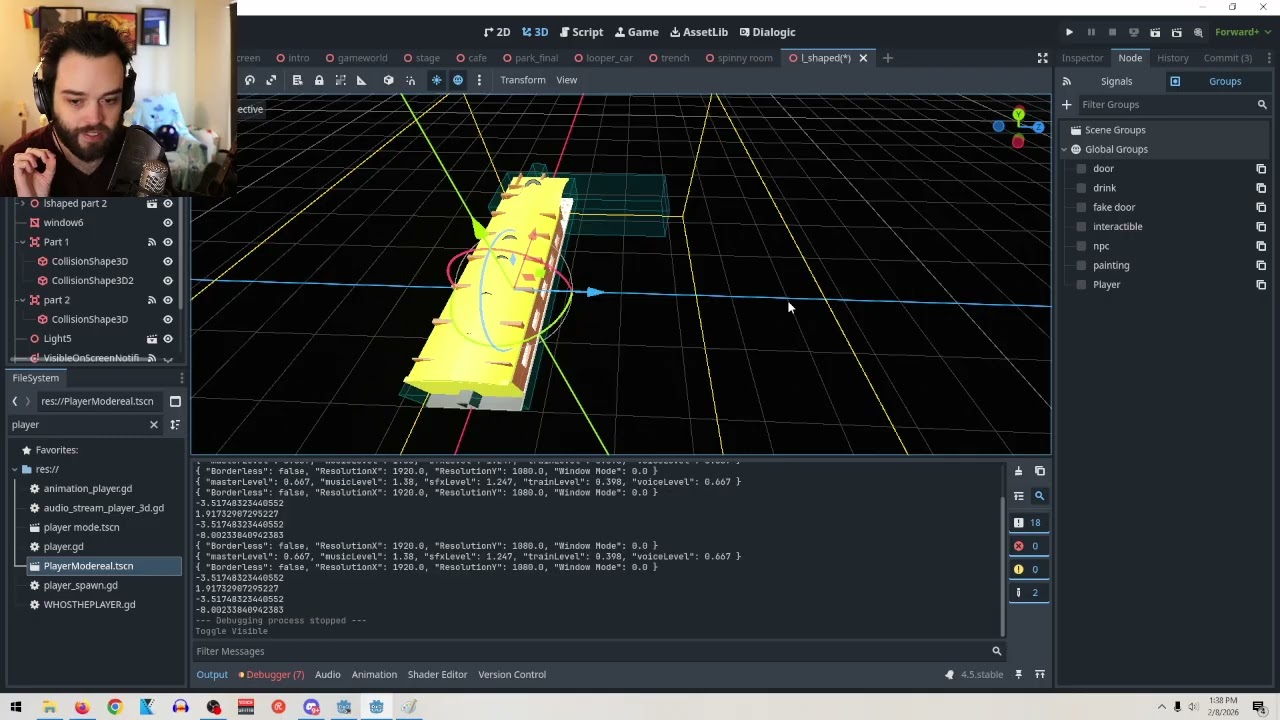The image size is (1280, 720).
Task: Toggle use local space cube icon
Action: click(388, 80)
